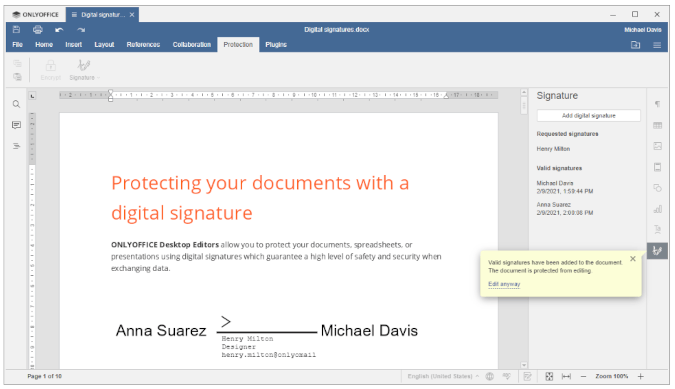Undo the last action

[59, 30]
